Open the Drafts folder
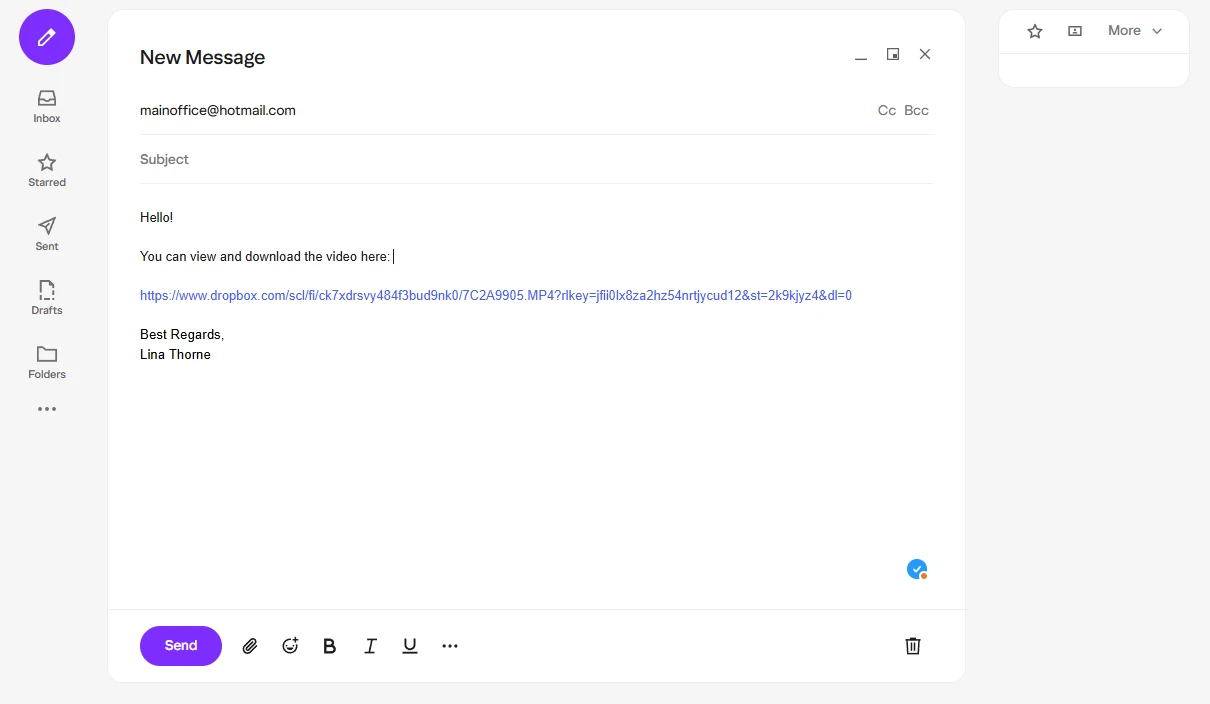Screen dimensions: 1210x704 (x=47, y=298)
